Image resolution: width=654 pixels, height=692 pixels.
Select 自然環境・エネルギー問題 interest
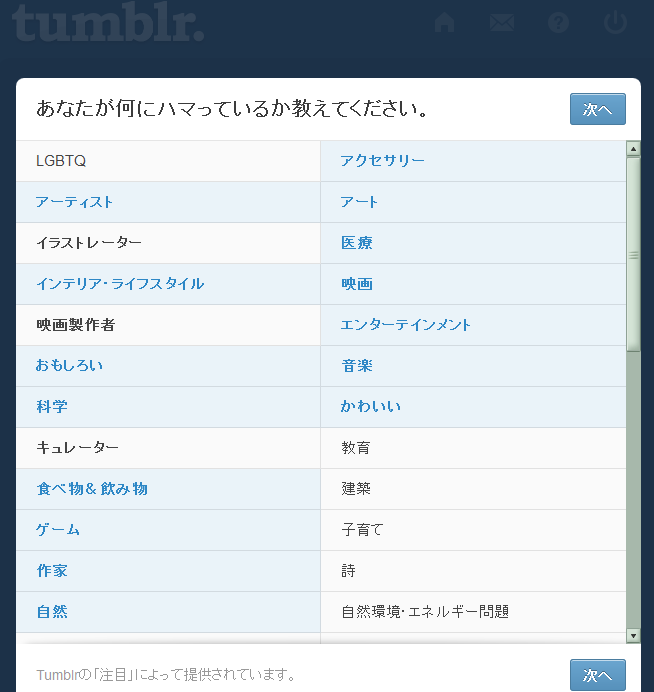coord(473,613)
